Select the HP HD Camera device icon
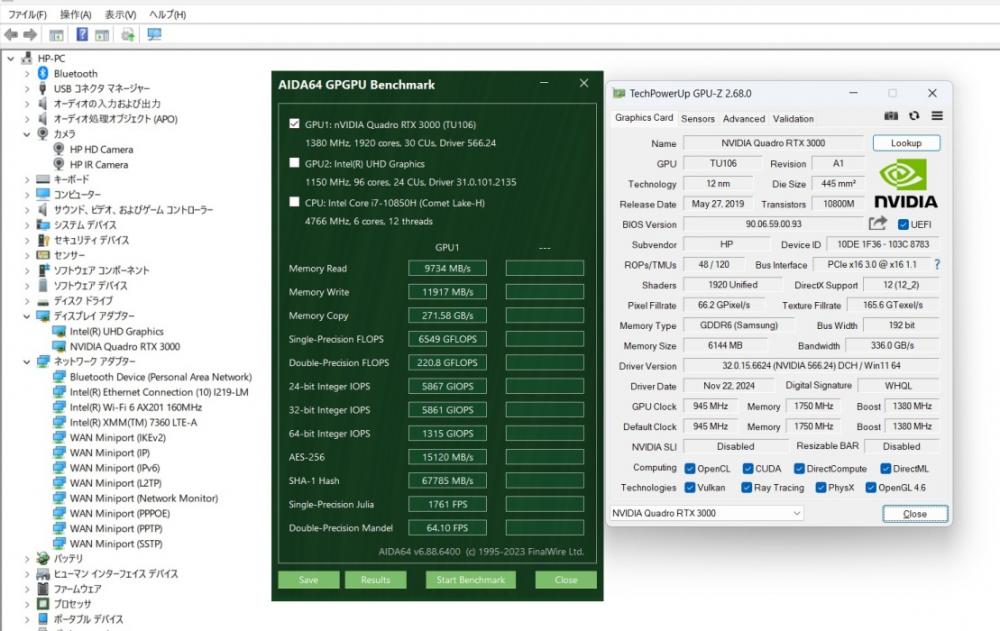The height and width of the screenshot is (631, 1000). click(59, 149)
